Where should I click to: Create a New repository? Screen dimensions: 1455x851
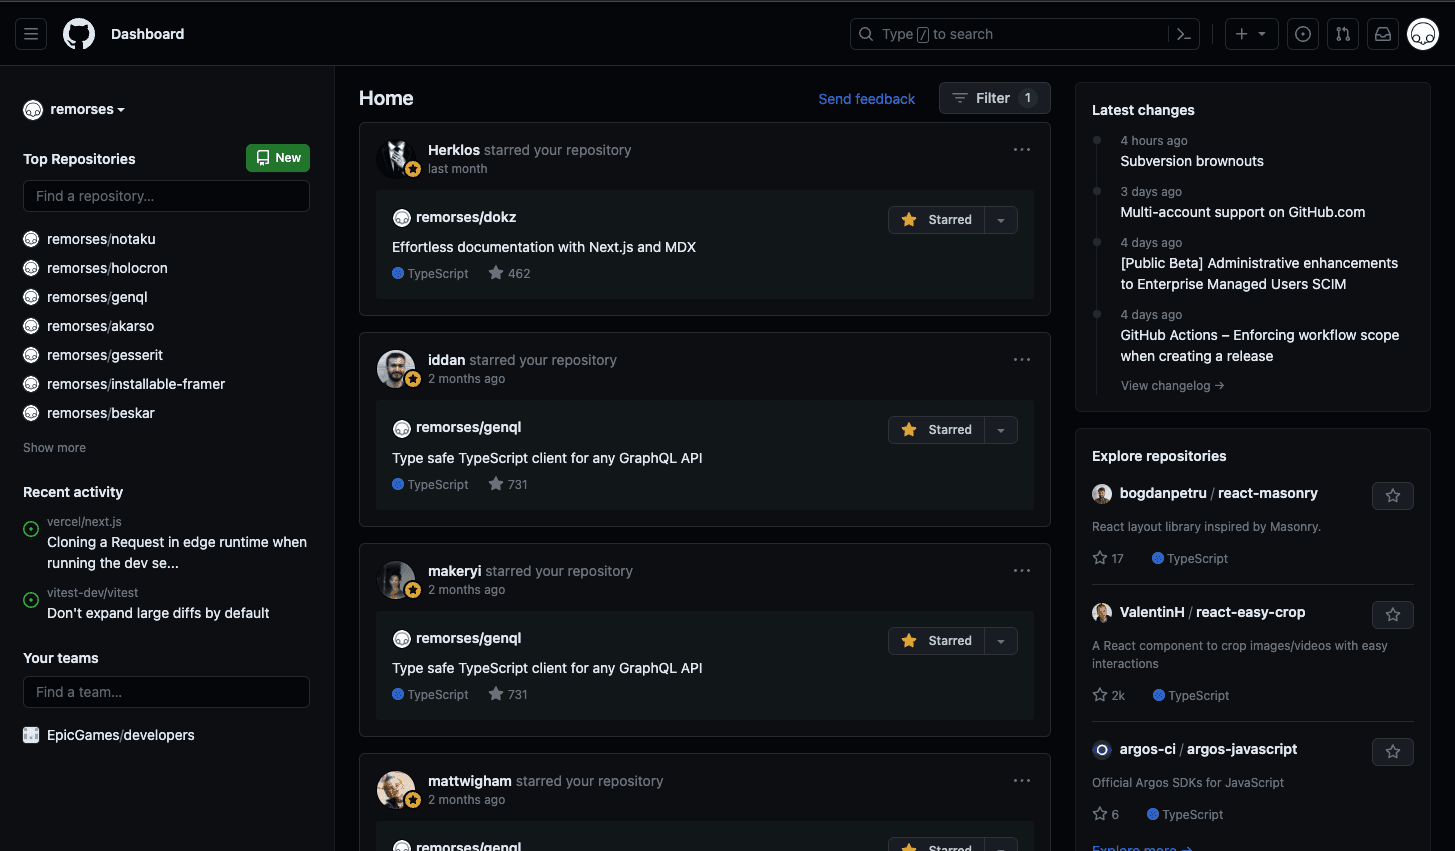coord(278,158)
